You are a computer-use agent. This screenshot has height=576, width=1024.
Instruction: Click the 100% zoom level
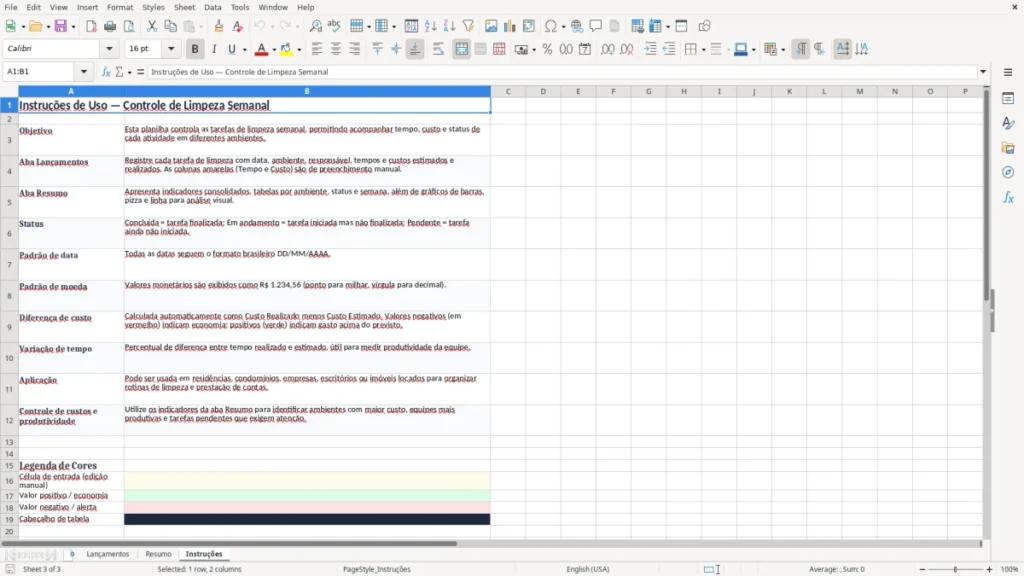point(1010,569)
